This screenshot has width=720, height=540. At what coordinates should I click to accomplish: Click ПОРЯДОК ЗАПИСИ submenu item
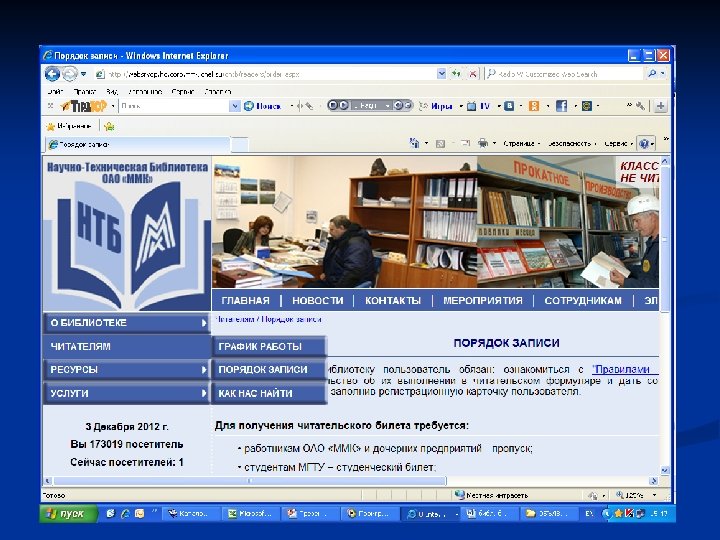coord(269,370)
